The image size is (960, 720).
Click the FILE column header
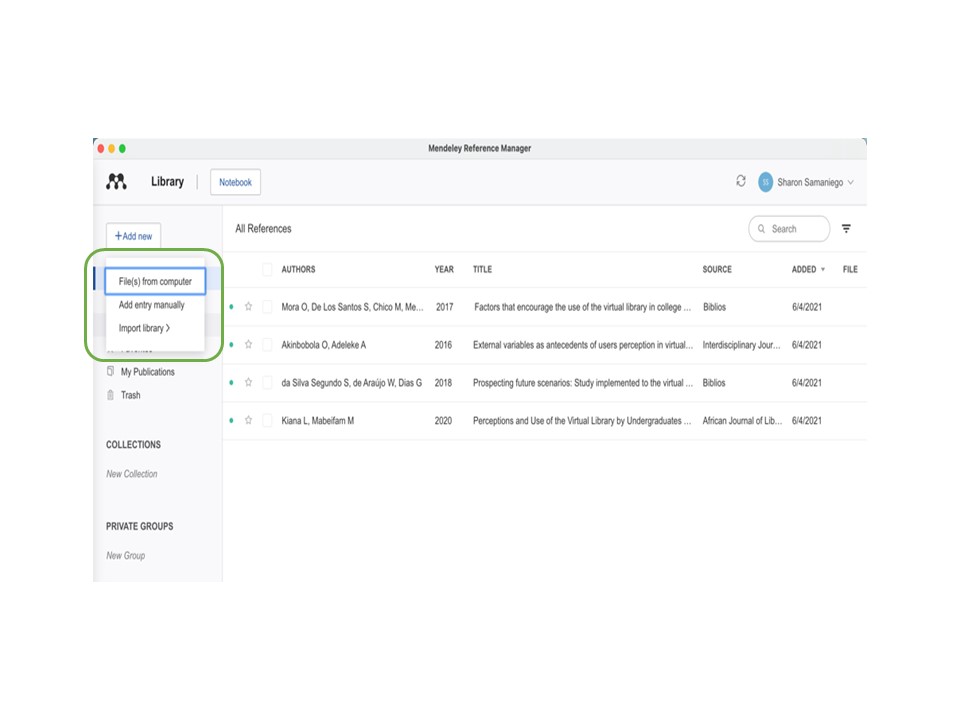tap(850, 269)
